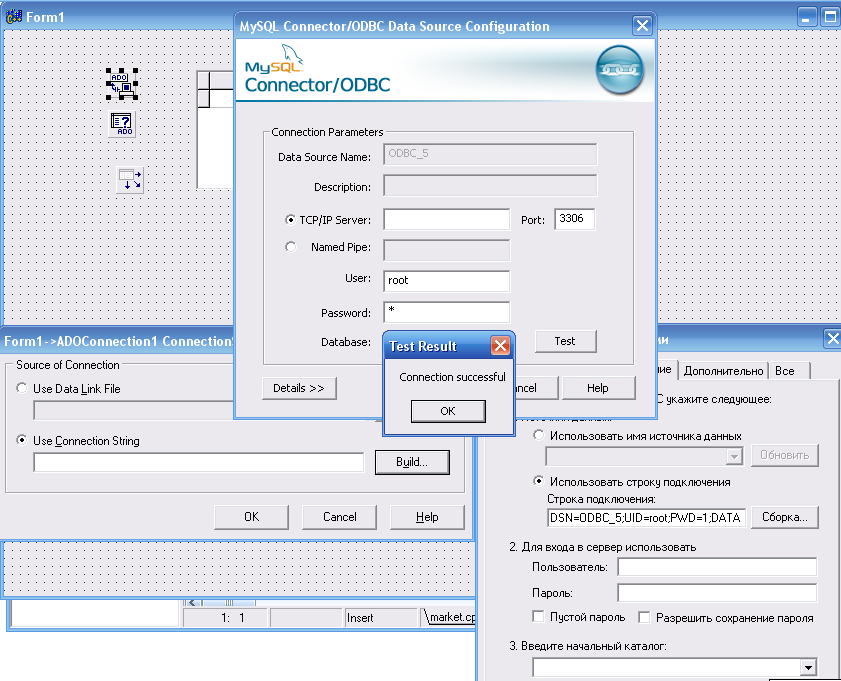Click OK in the ADOConnection1 dialog
This screenshot has width=841, height=681.
[251, 517]
